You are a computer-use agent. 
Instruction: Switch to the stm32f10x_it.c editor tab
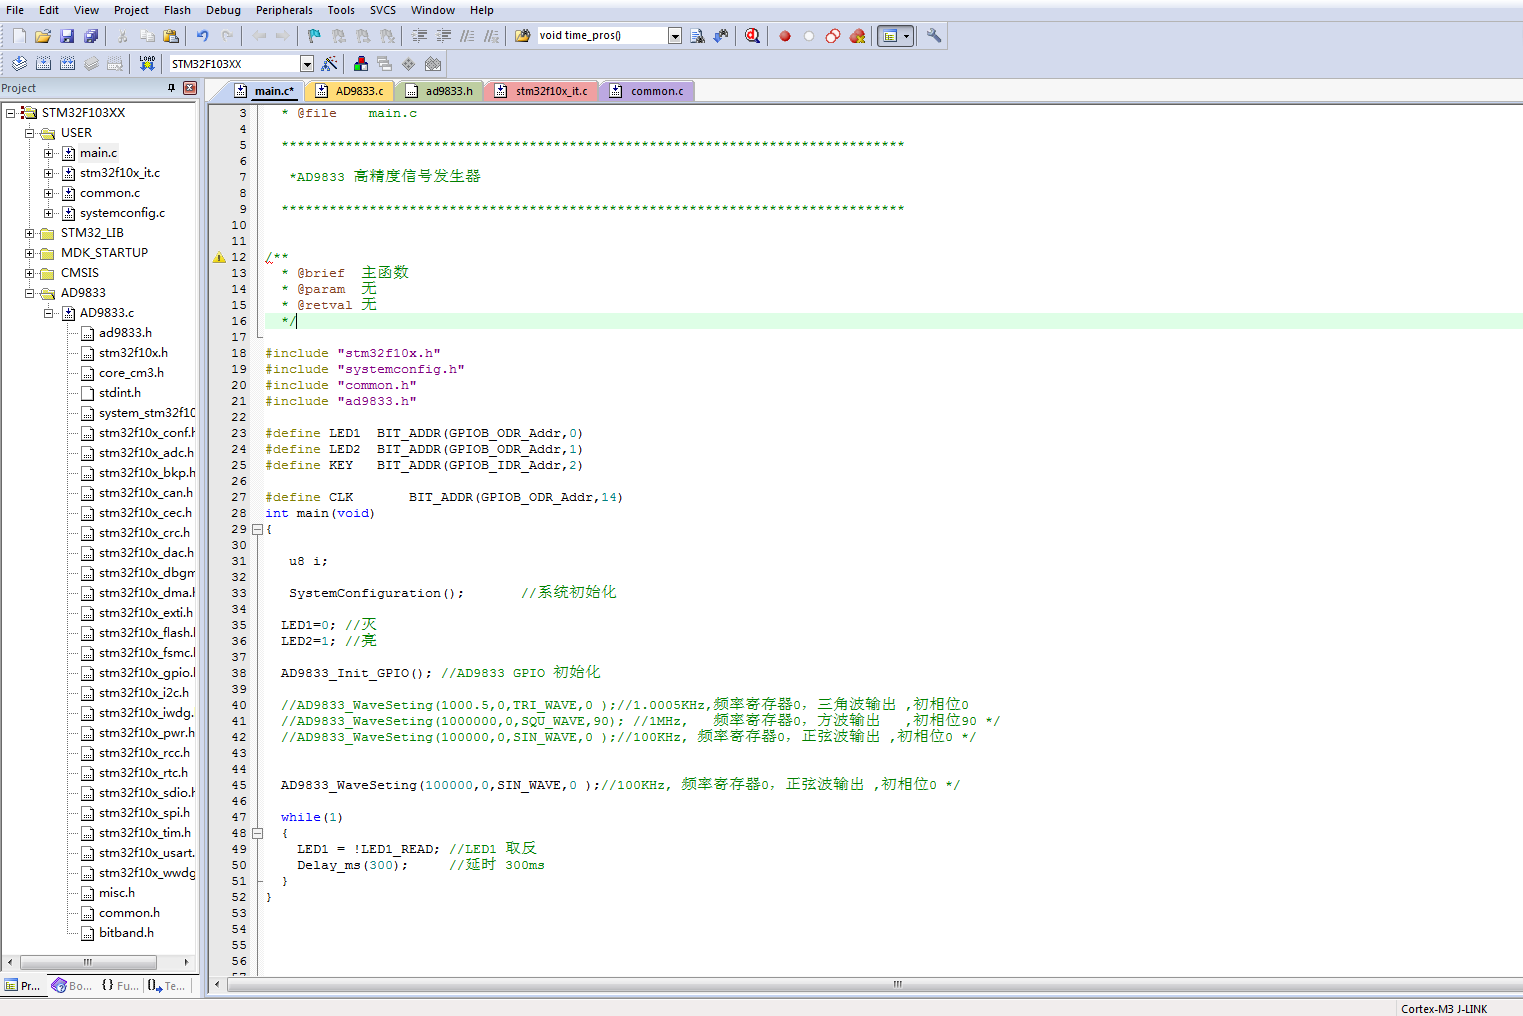pos(541,91)
